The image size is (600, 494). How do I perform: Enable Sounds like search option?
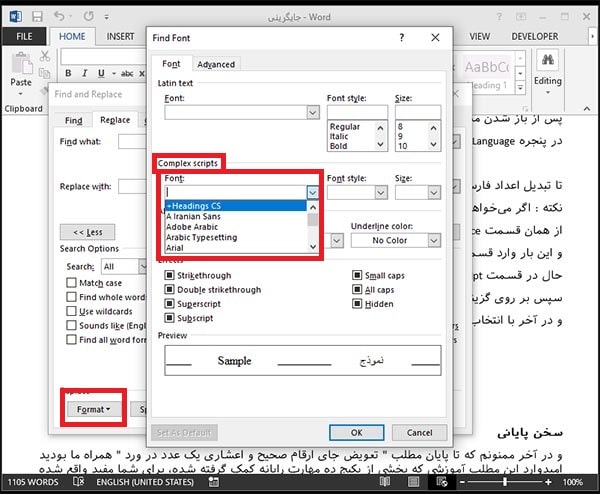(x=71, y=325)
